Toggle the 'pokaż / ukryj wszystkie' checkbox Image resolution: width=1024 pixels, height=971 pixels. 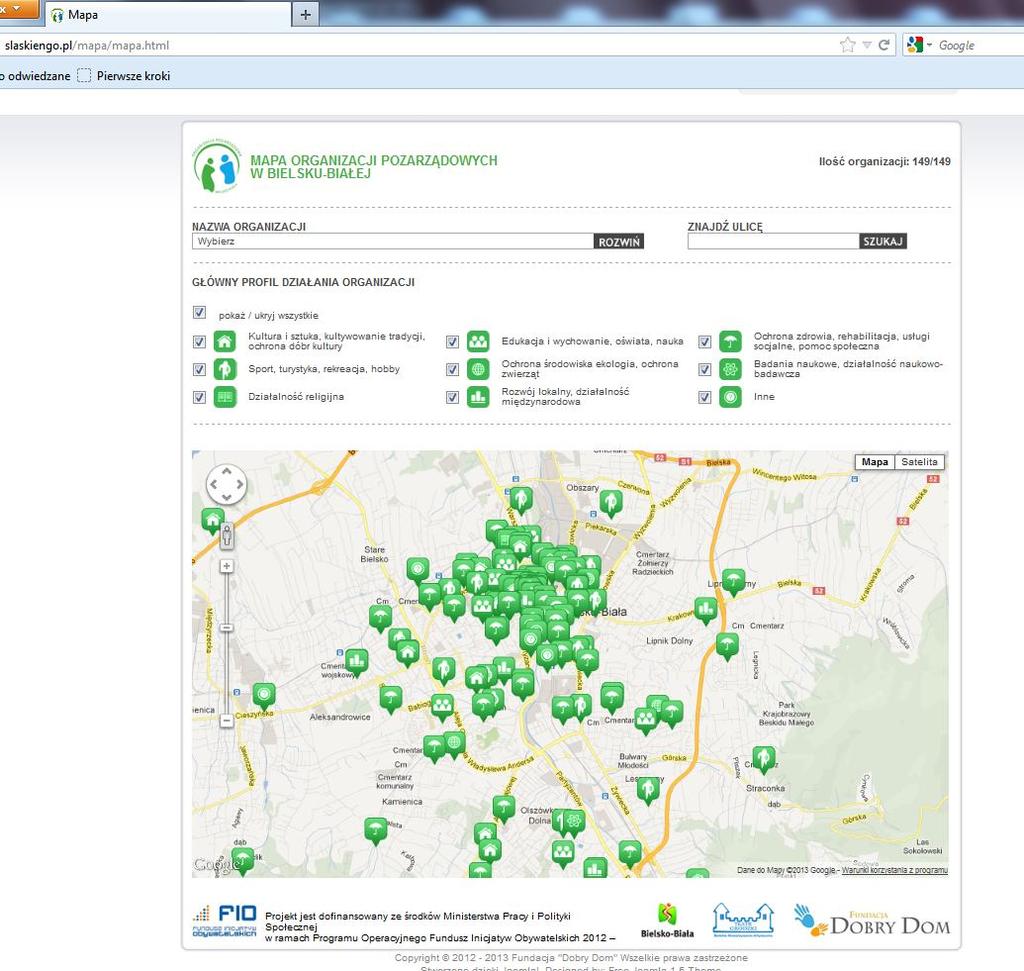199,313
